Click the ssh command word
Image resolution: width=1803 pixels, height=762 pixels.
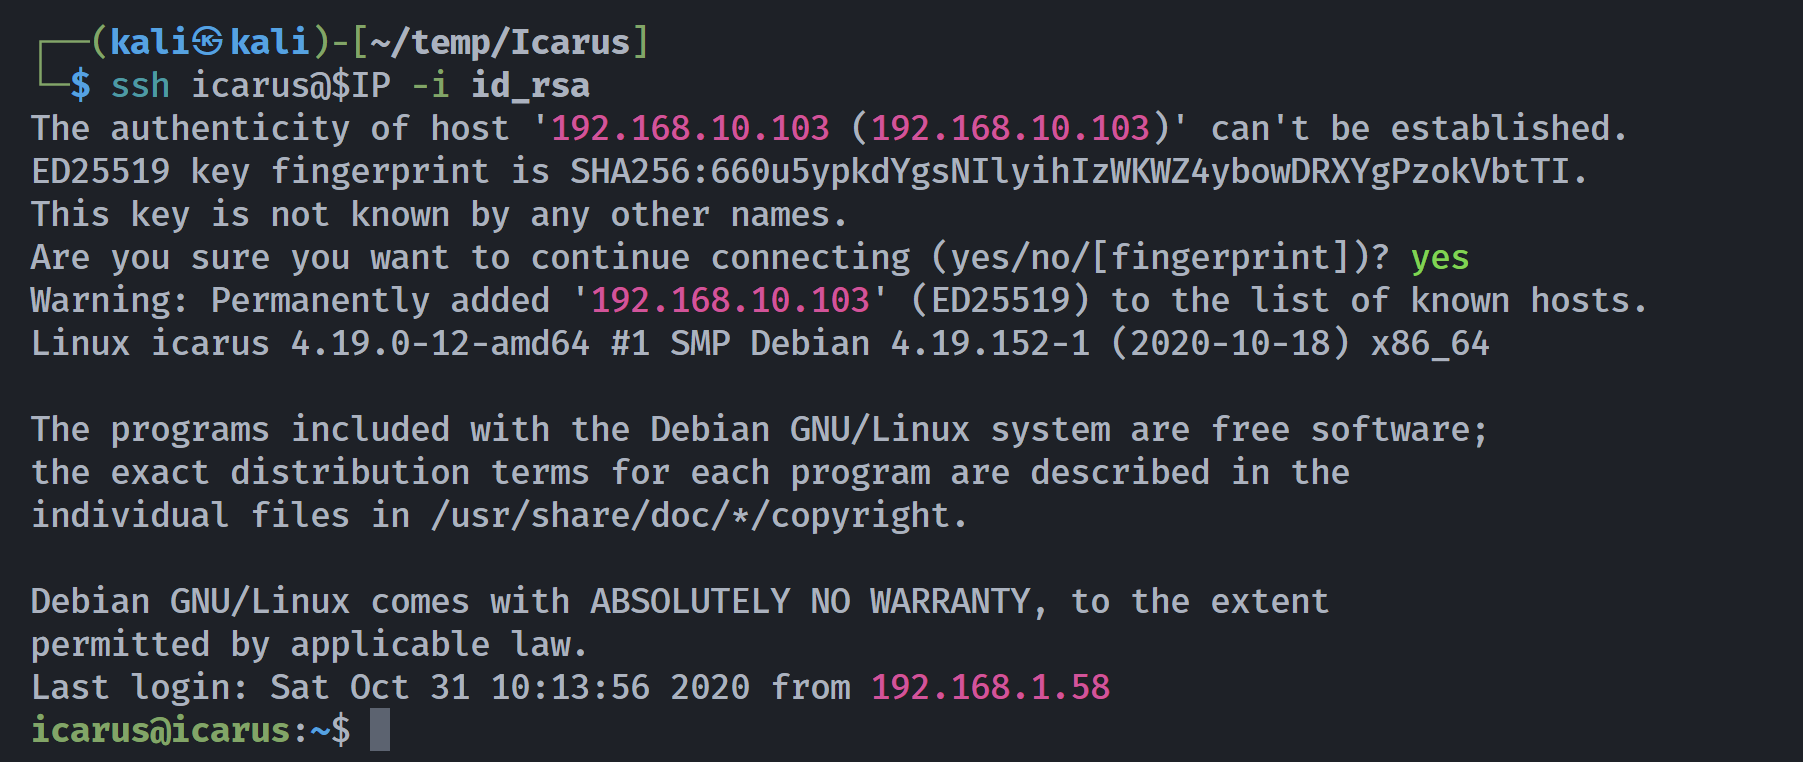coord(140,86)
